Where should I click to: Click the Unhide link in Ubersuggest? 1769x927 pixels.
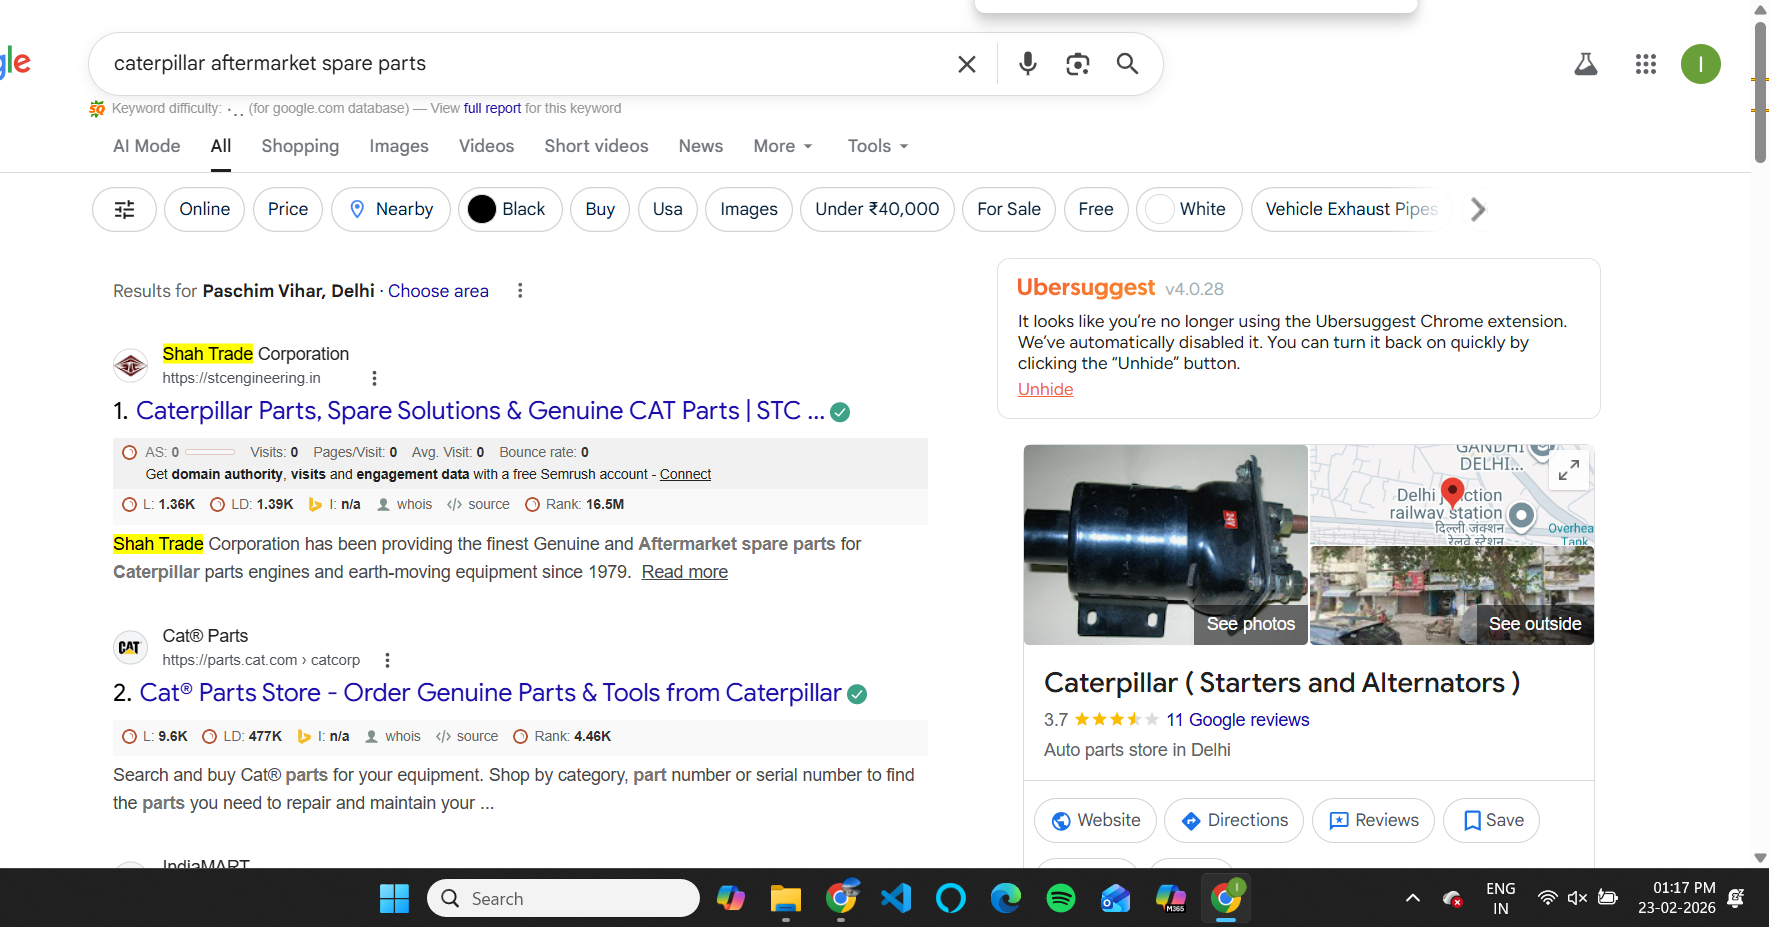(x=1045, y=389)
